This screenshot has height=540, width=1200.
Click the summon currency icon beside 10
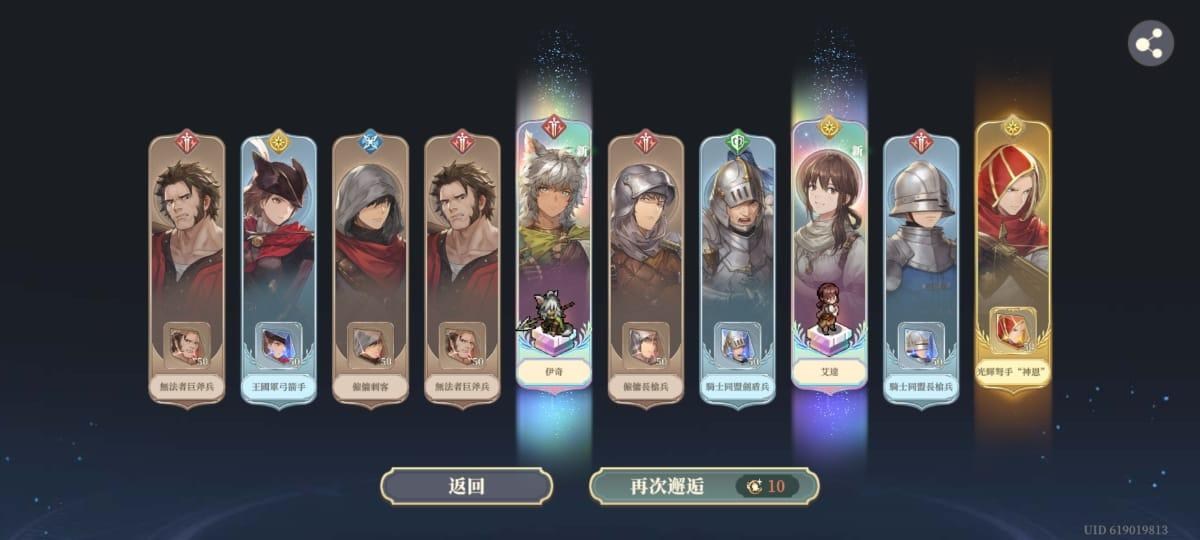[x=754, y=486]
